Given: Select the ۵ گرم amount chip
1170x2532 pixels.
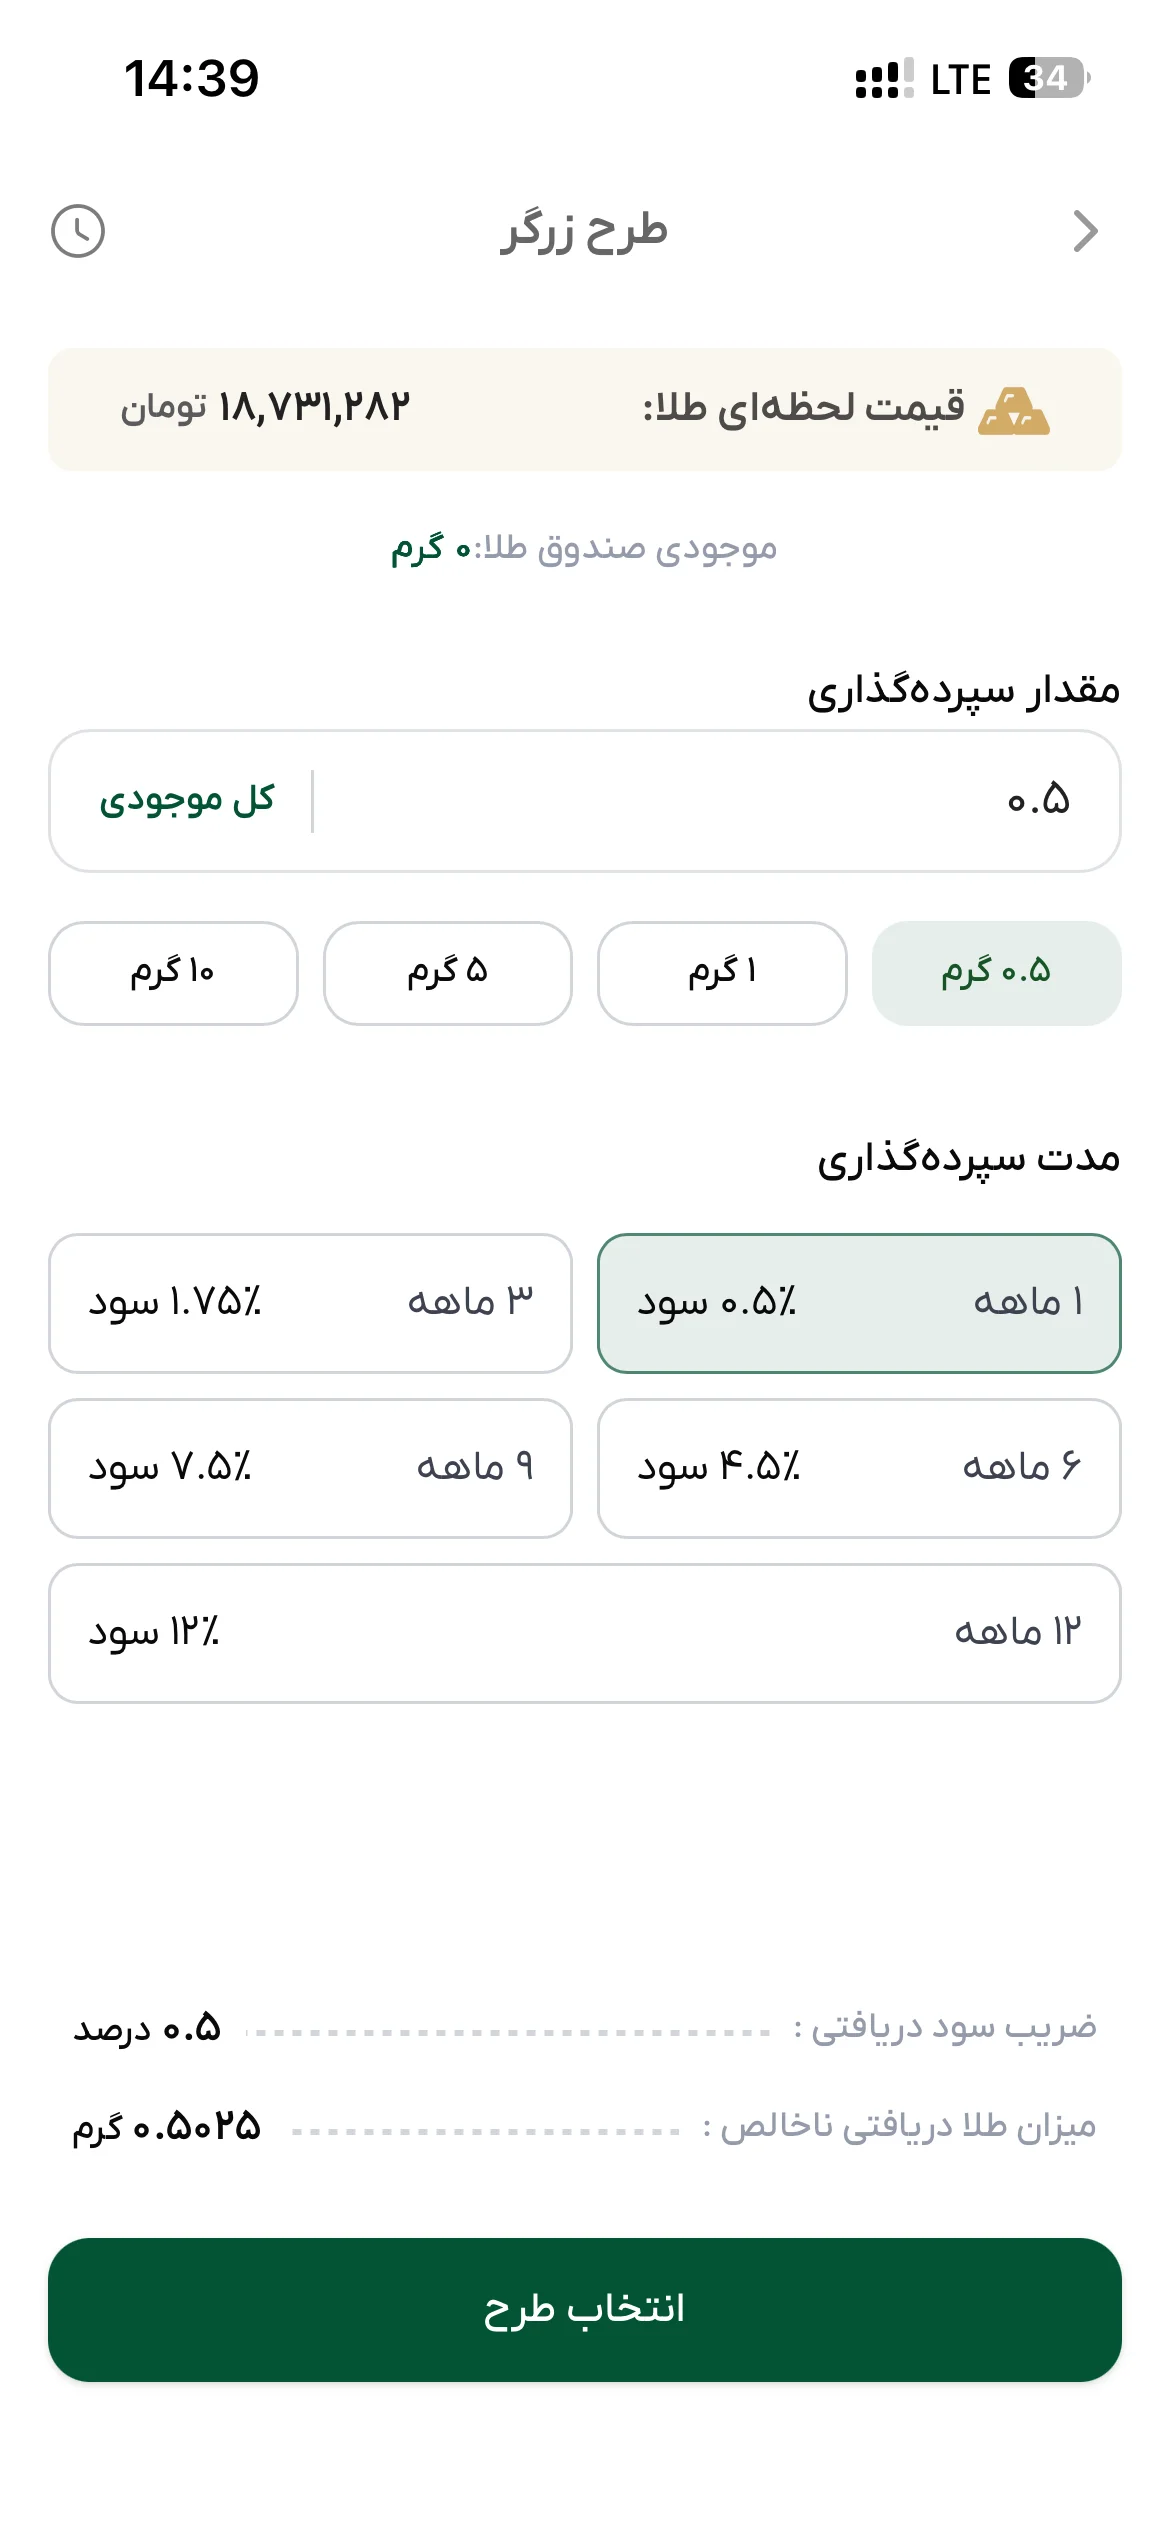Looking at the screenshot, I should (448, 973).
